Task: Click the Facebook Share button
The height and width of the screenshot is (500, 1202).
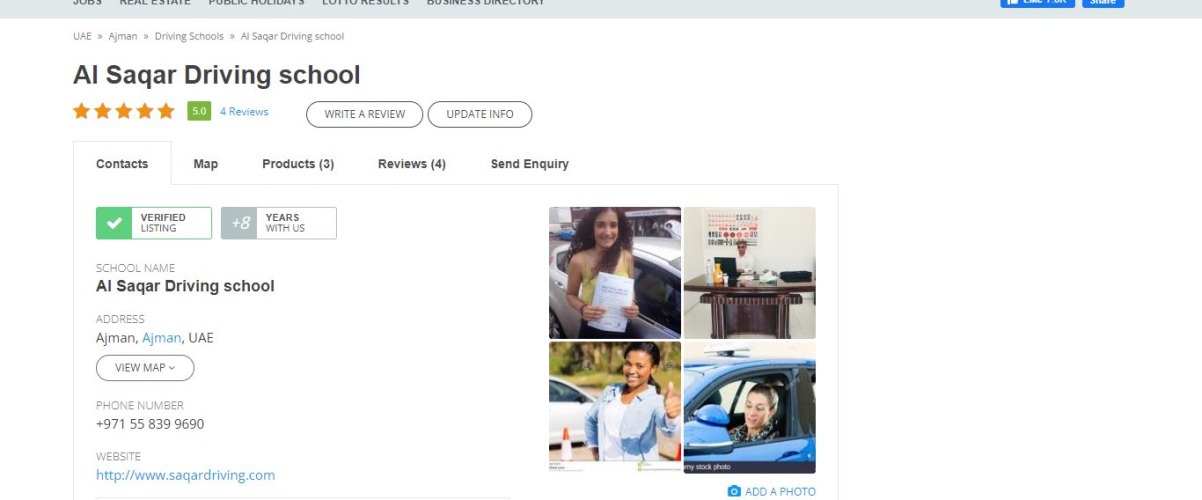Action: click(x=1103, y=3)
